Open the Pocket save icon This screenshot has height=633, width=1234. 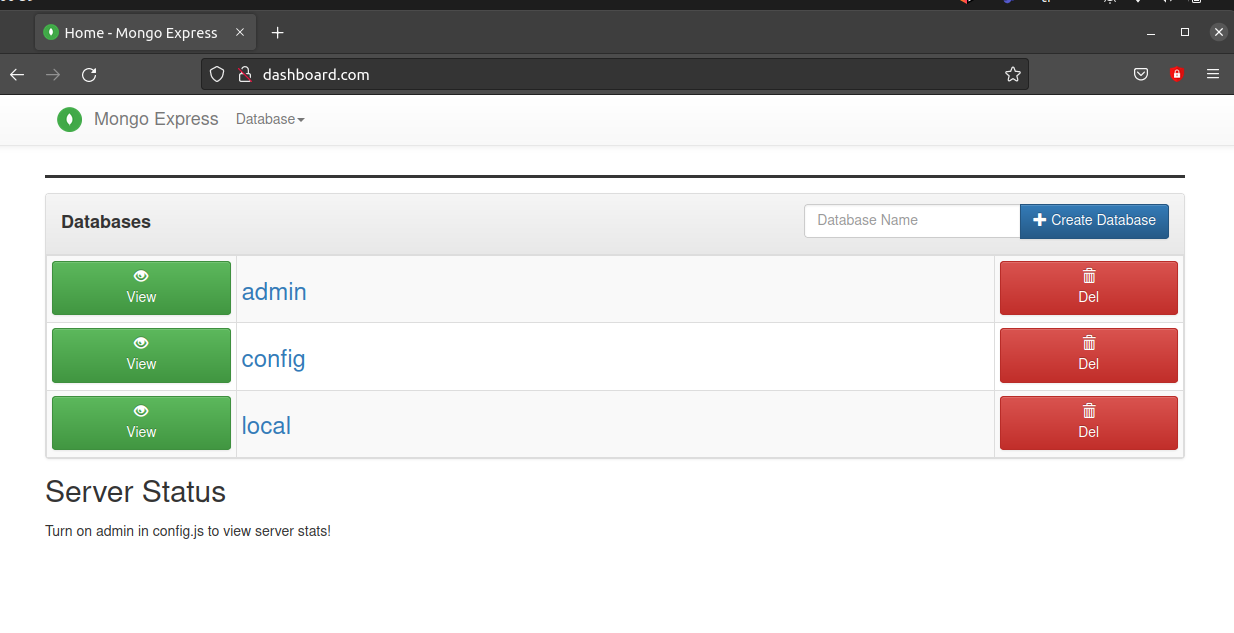pyautogui.click(x=1140, y=74)
